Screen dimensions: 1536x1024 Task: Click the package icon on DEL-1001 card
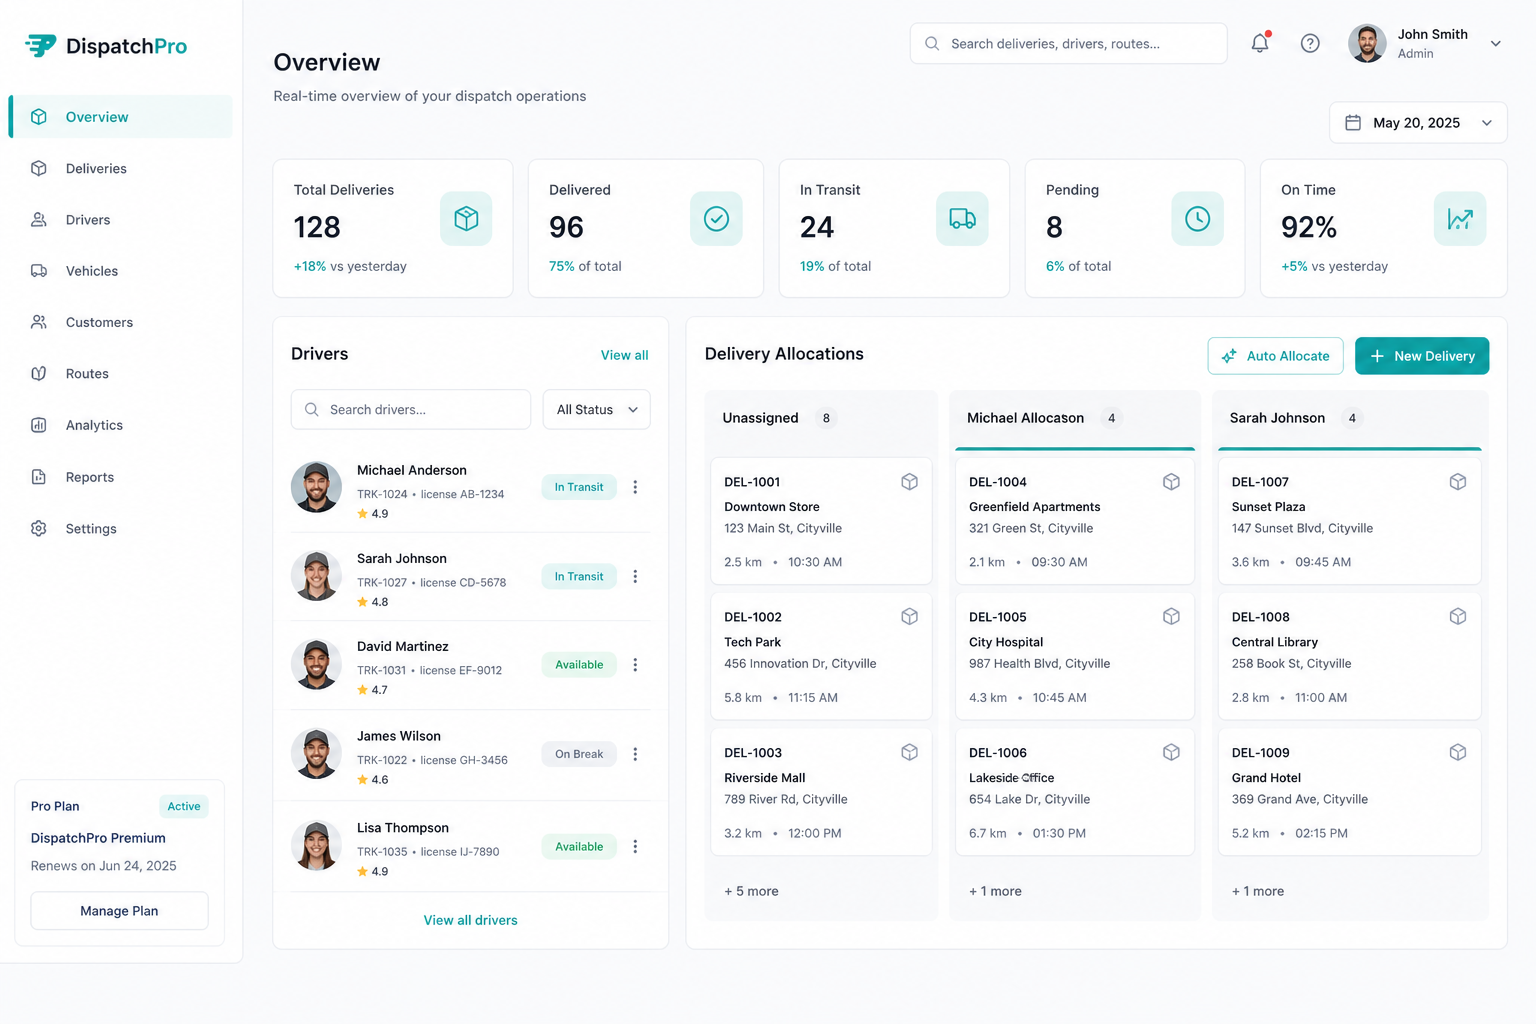(909, 482)
